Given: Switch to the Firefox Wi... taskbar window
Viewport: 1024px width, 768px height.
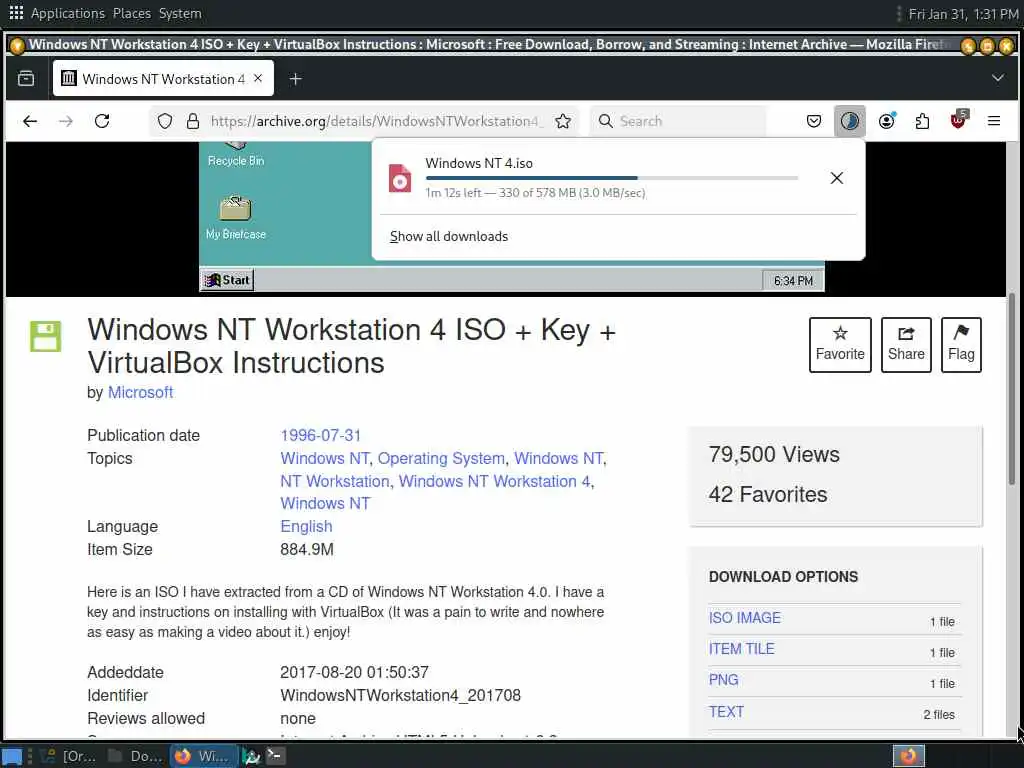Looking at the screenshot, I should 203,756.
